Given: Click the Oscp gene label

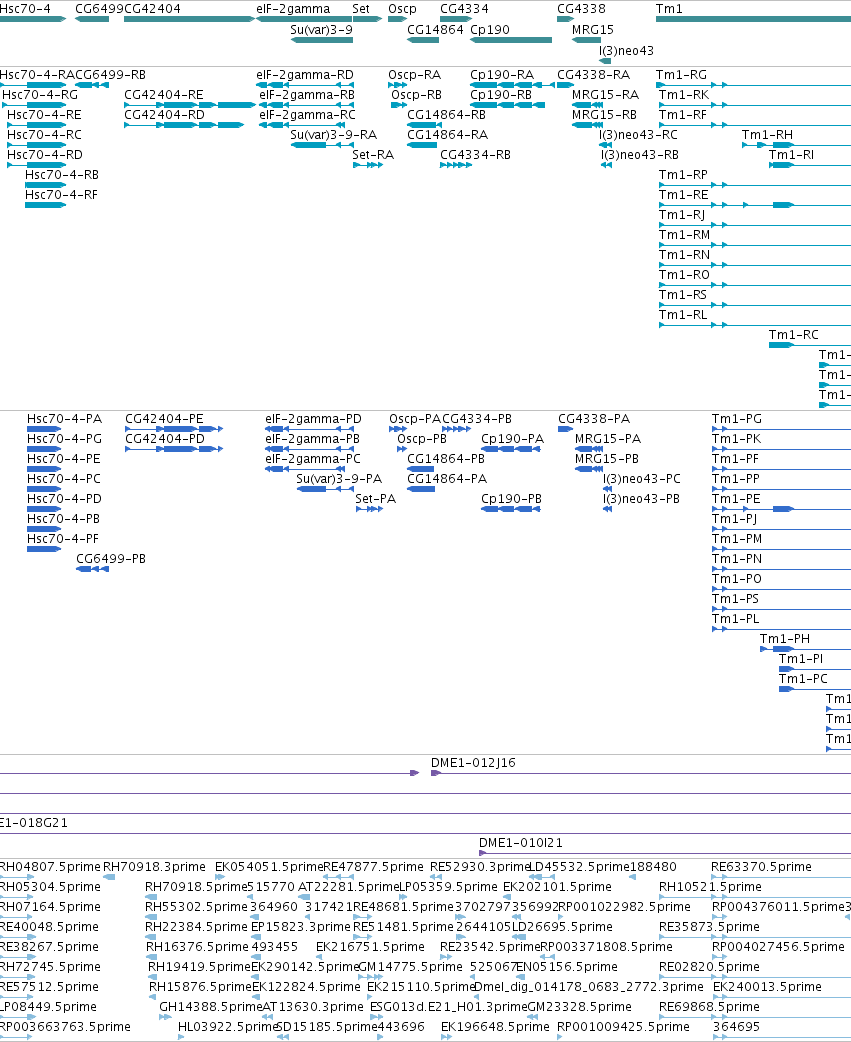Looking at the screenshot, I should [403, 9].
